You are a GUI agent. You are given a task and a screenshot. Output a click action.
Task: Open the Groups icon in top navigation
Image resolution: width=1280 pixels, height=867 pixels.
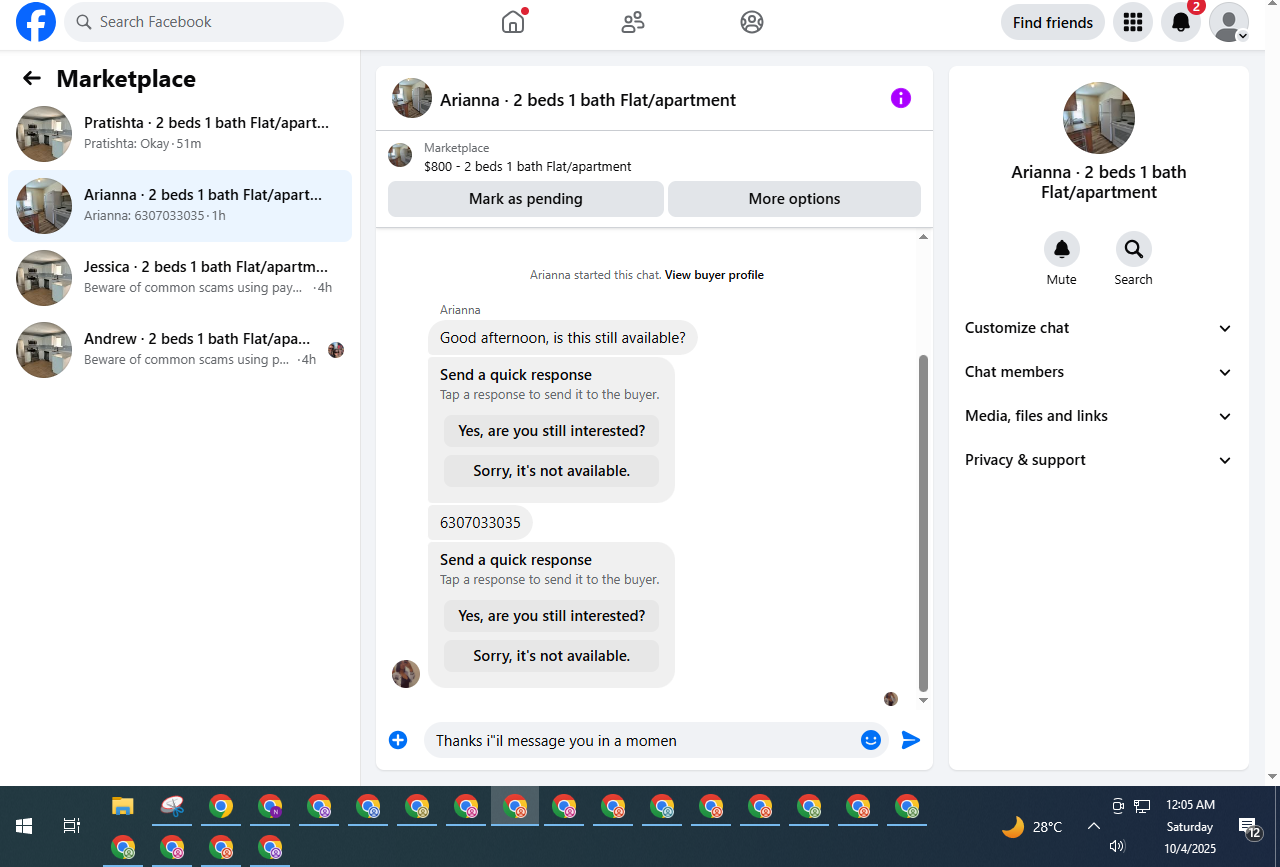coord(752,22)
